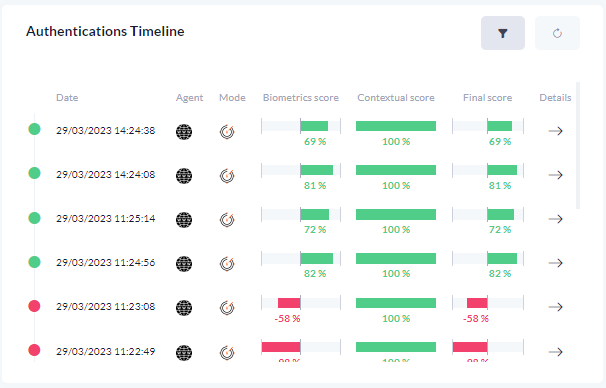Open details arrow for 11:24:56 entry
This screenshot has height=388, width=606.
tap(555, 263)
